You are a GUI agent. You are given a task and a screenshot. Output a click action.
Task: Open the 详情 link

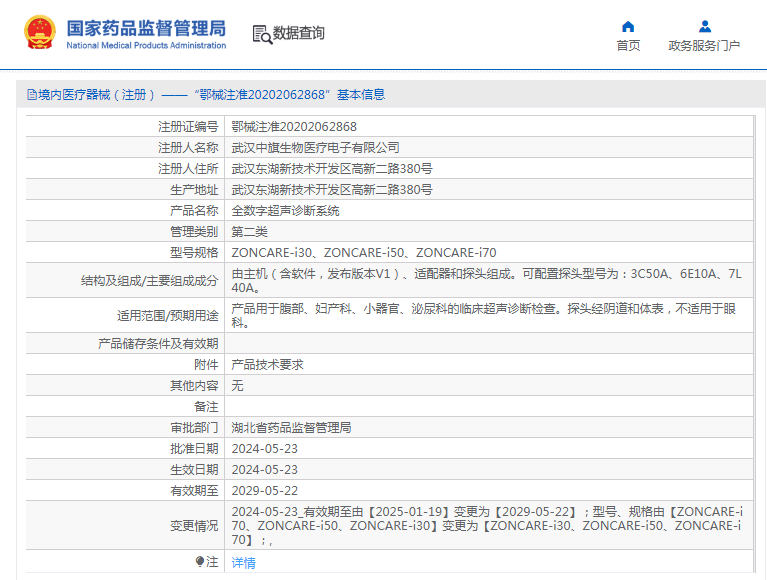pos(244,563)
